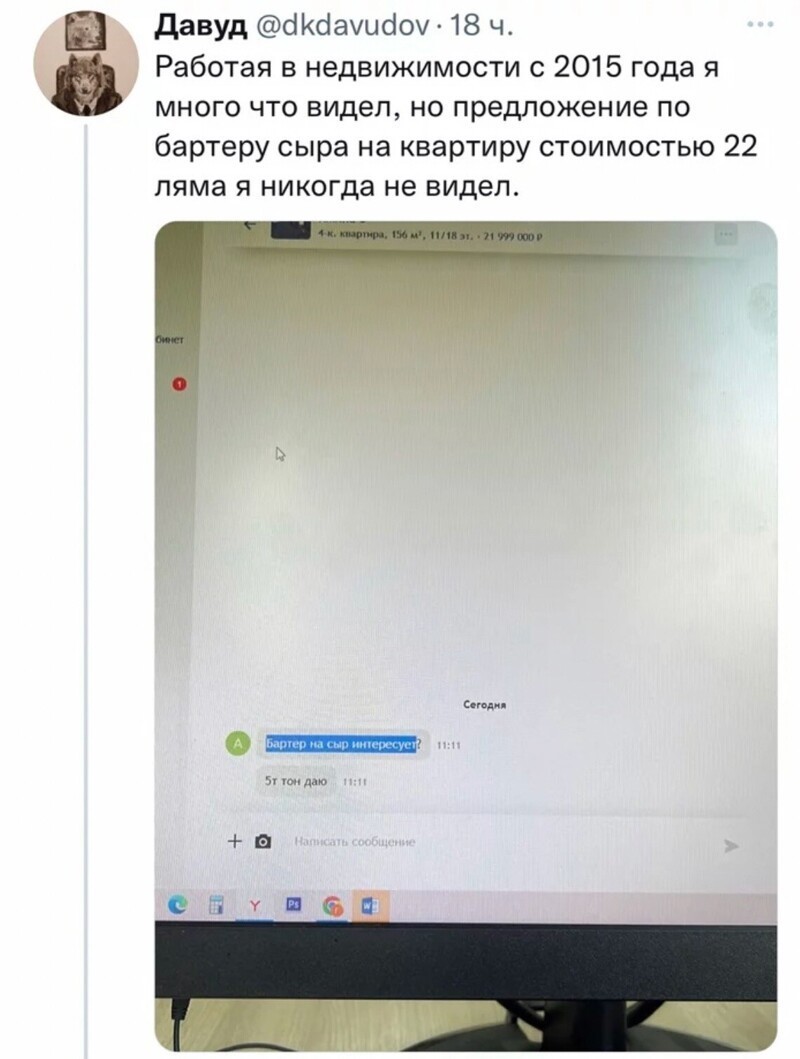800x1059 pixels.
Task: Open chat options three-dot button
Action: click(x=726, y=234)
